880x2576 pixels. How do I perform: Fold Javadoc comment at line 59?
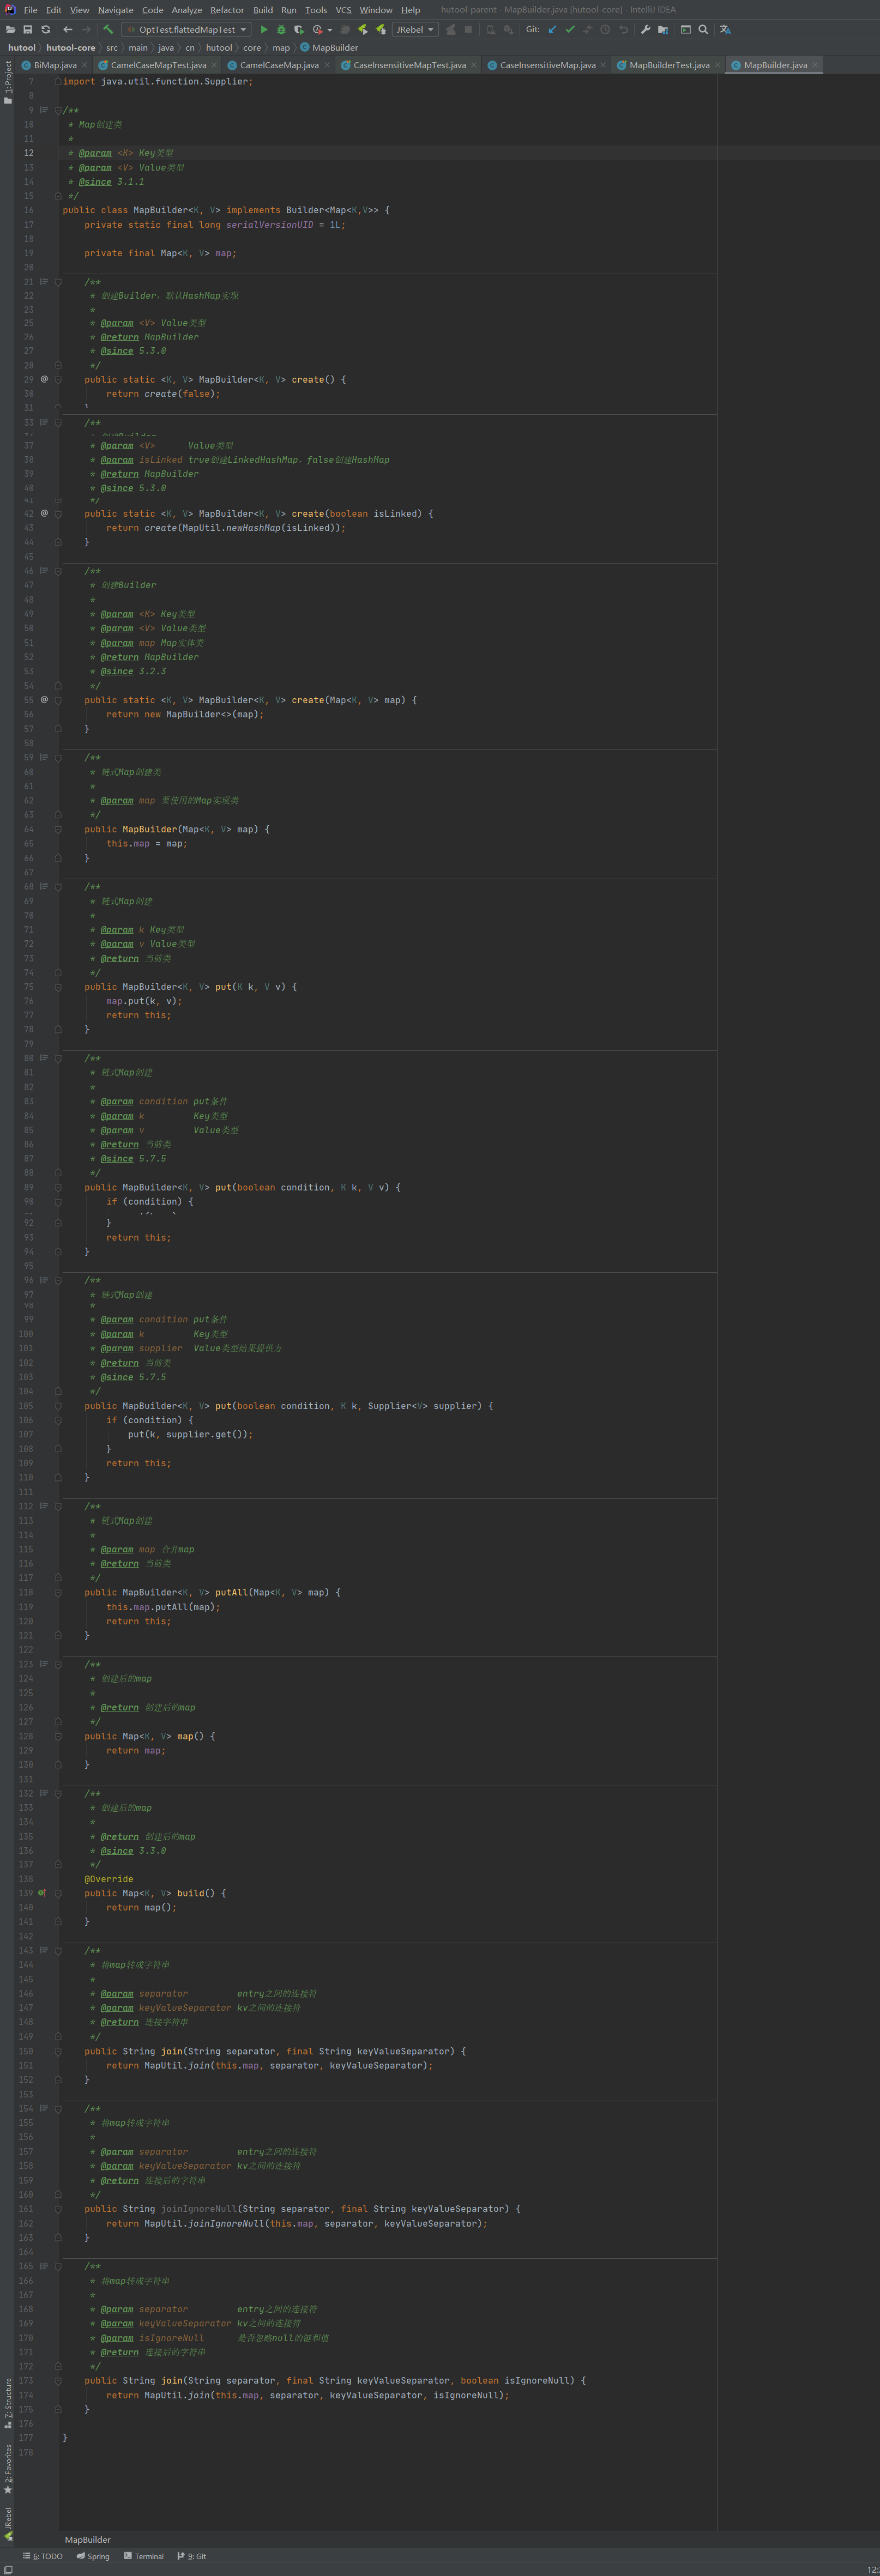pos(58,757)
